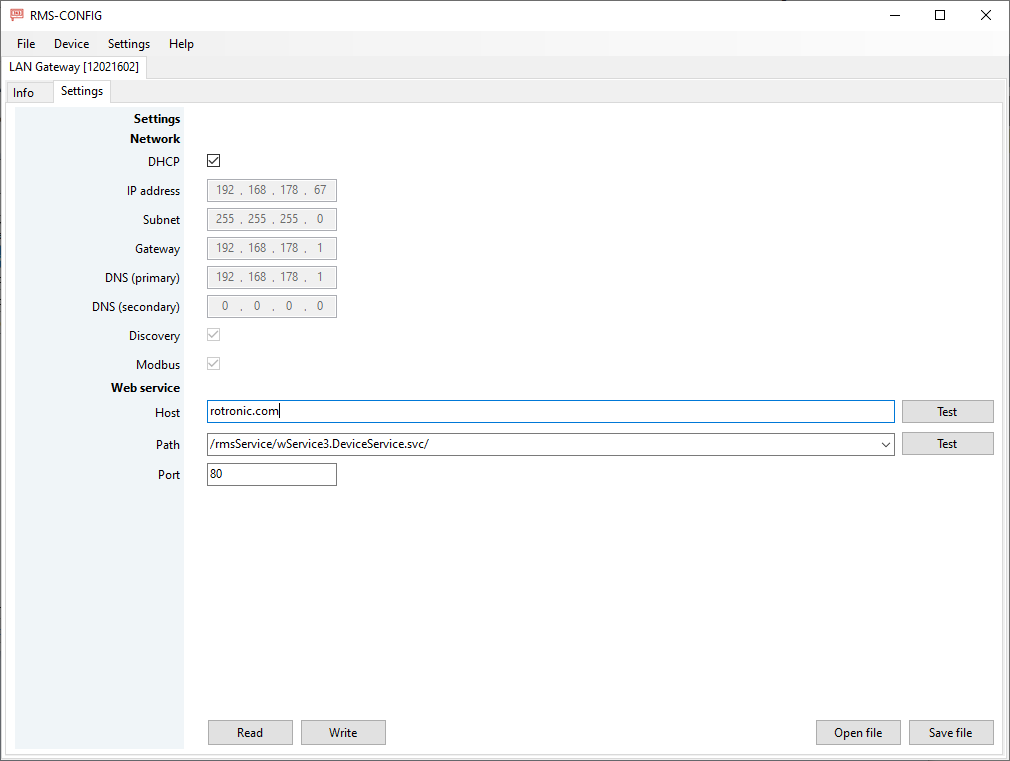This screenshot has height=761, width=1010.
Task: Toggle the Discovery checkbox
Action: (x=213, y=334)
